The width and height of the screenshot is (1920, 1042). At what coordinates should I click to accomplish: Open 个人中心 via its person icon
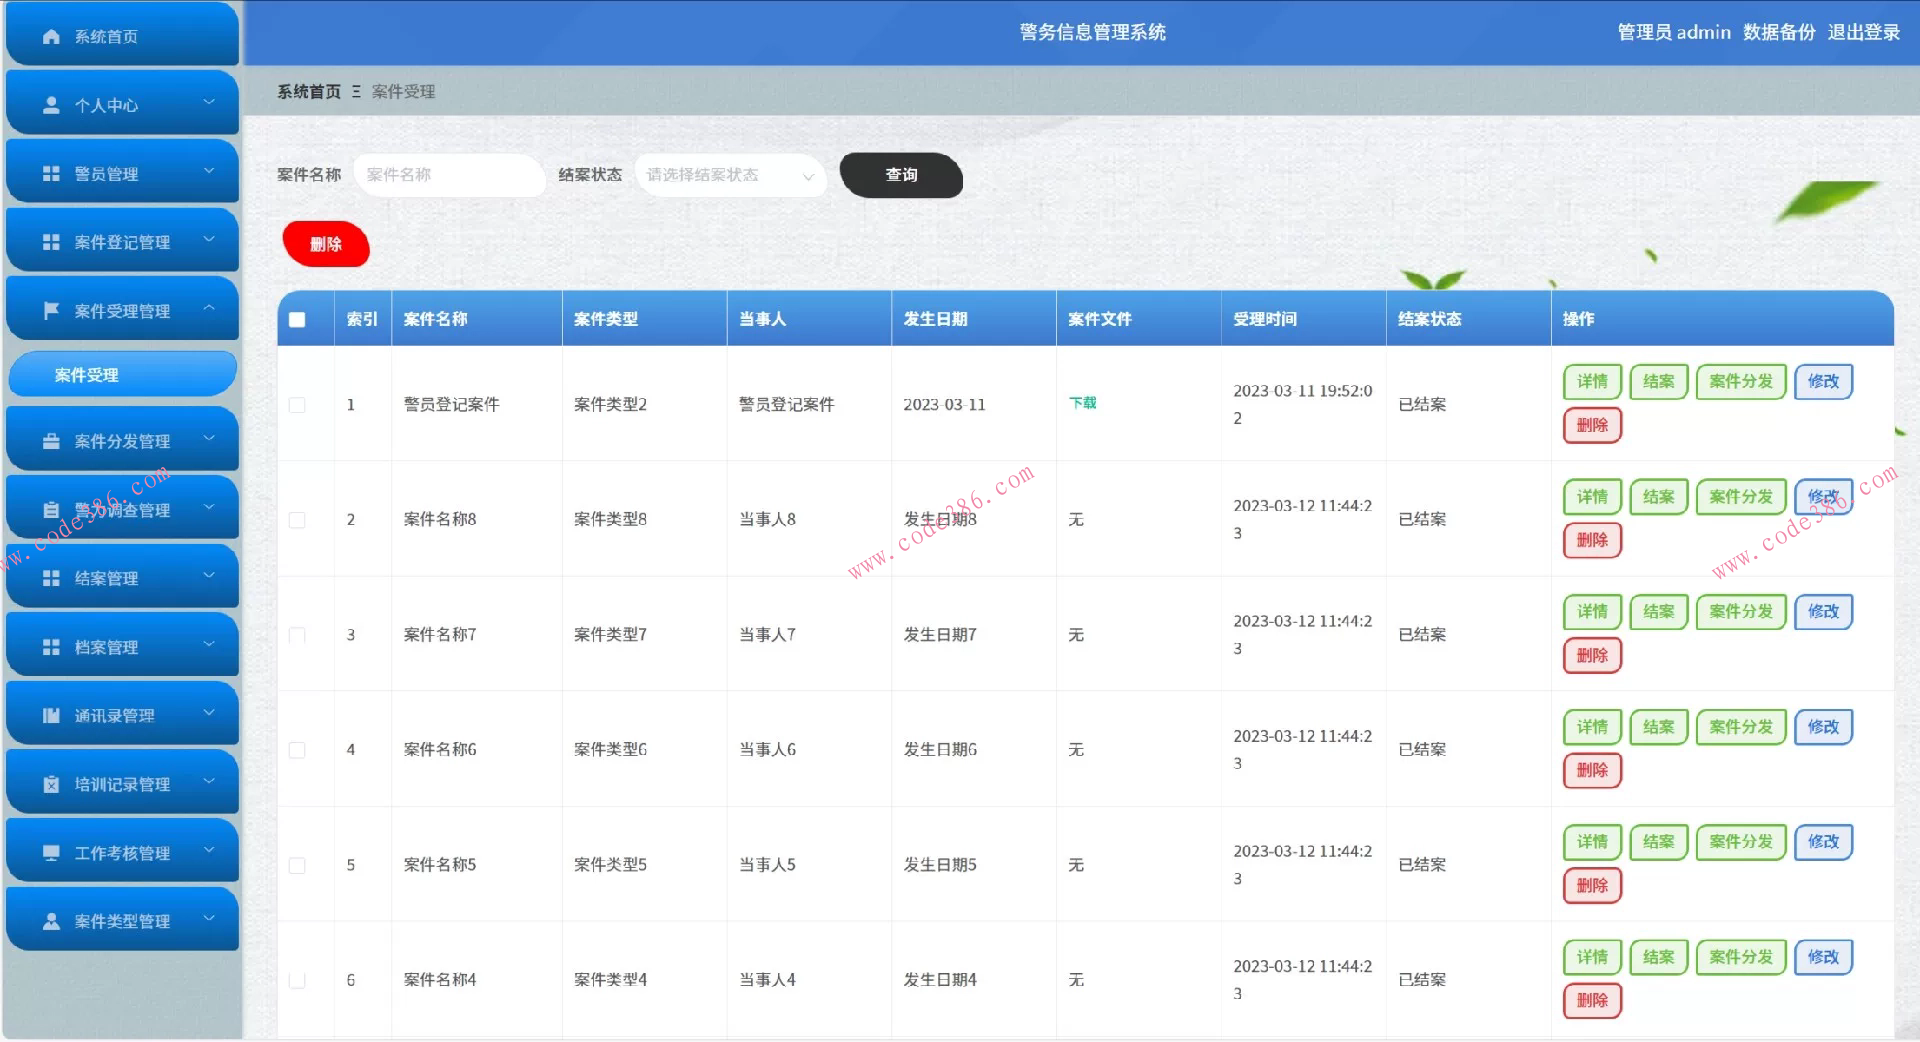[49, 104]
